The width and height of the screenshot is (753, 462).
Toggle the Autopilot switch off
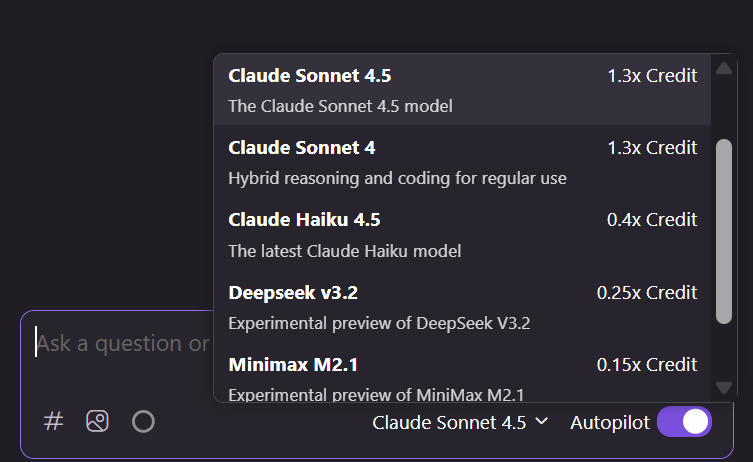click(684, 422)
